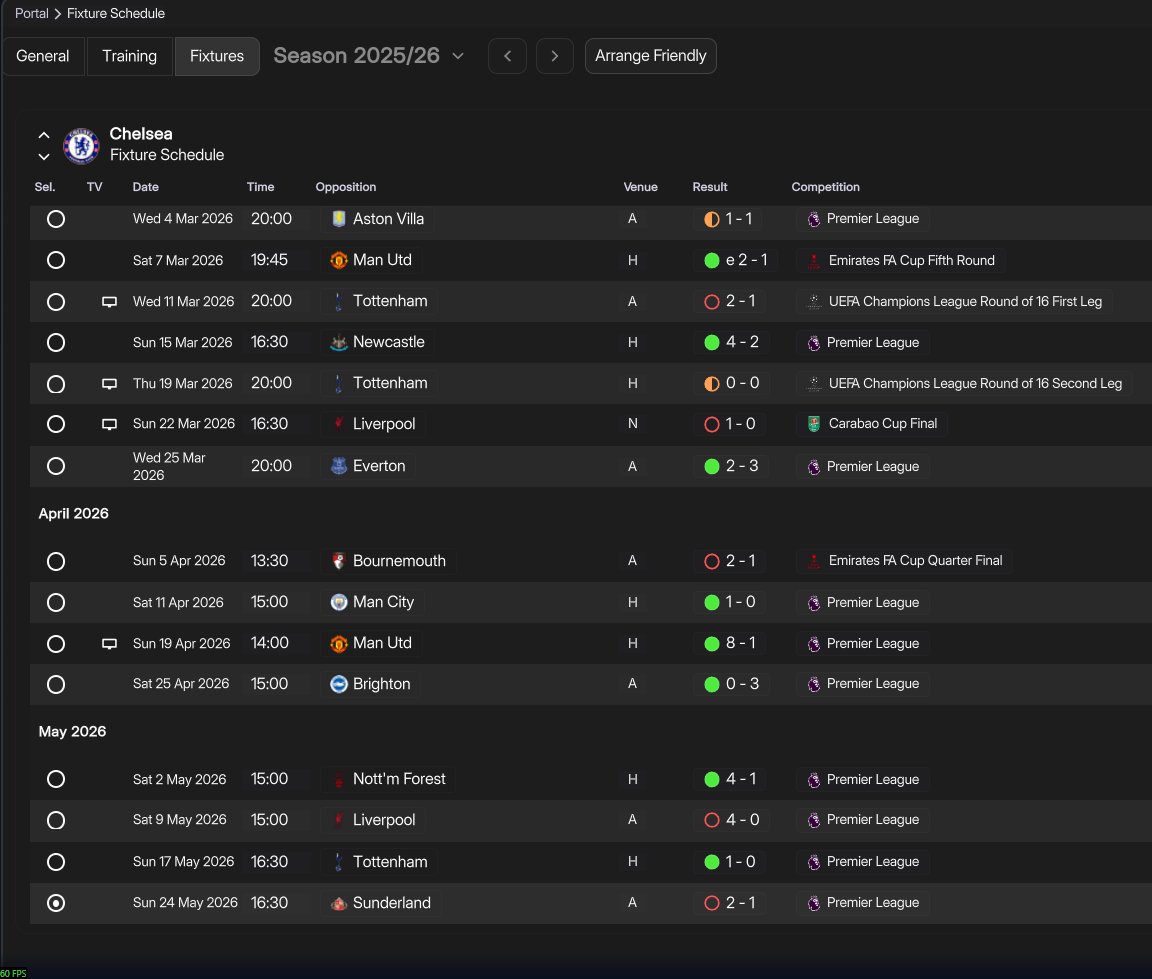This screenshot has height=979, width=1152.
Task: Select the Brighton fixture radio button
Action: coord(56,684)
